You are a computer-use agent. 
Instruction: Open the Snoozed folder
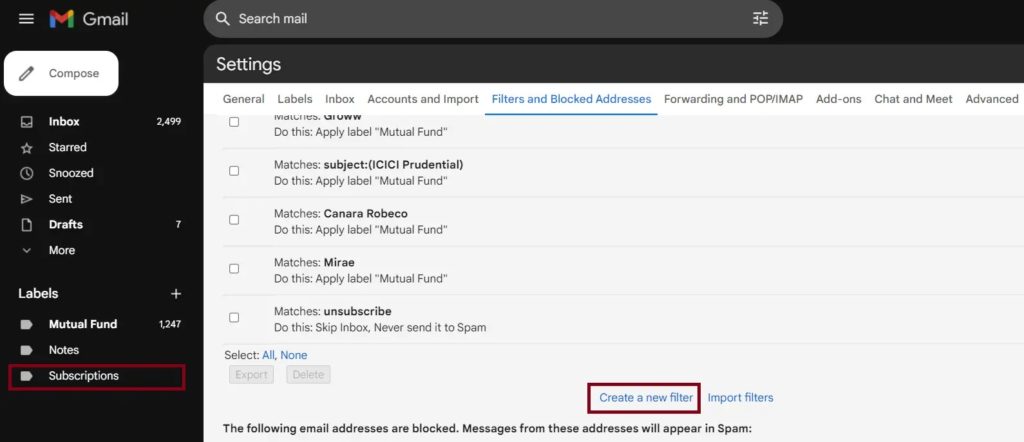[x=71, y=173]
